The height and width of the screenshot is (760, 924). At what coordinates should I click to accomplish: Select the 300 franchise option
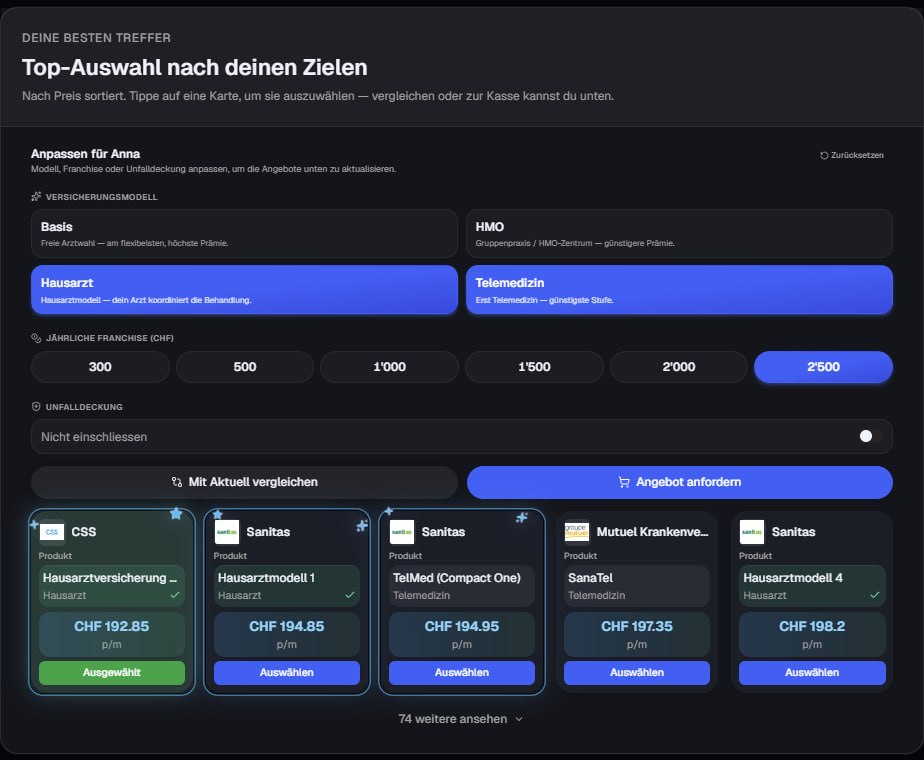click(100, 367)
